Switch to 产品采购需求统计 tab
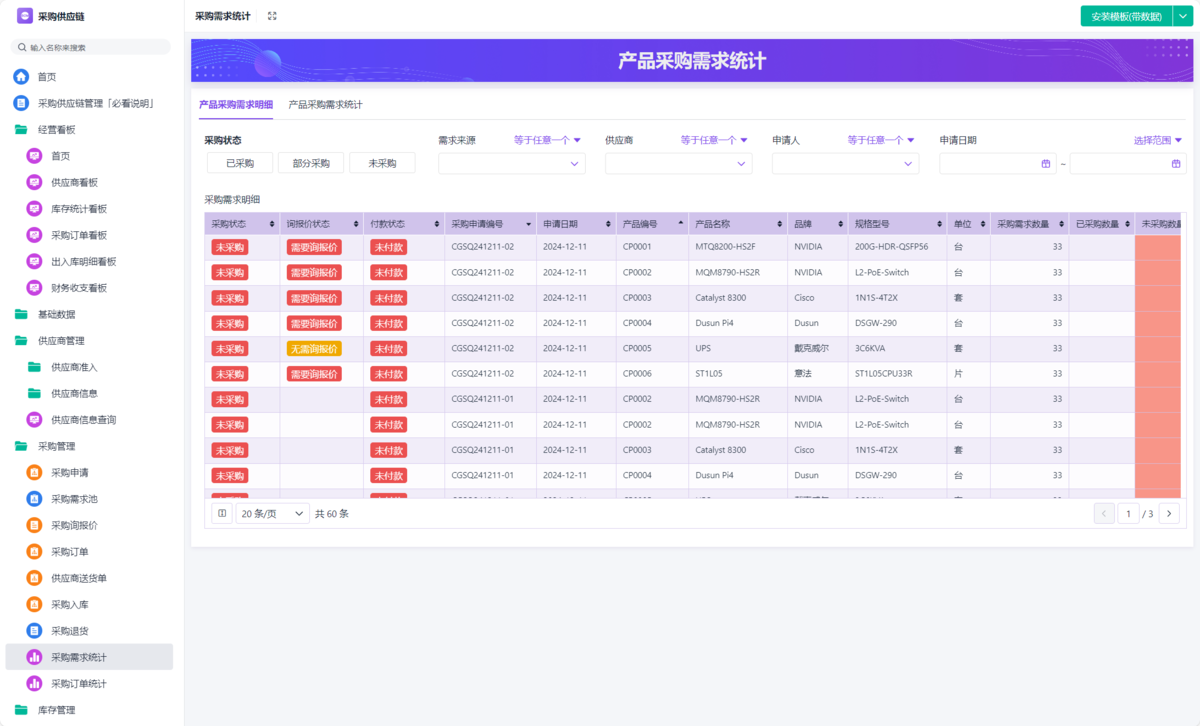1200x726 pixels. pyautogui.click(x=325, y=104)
